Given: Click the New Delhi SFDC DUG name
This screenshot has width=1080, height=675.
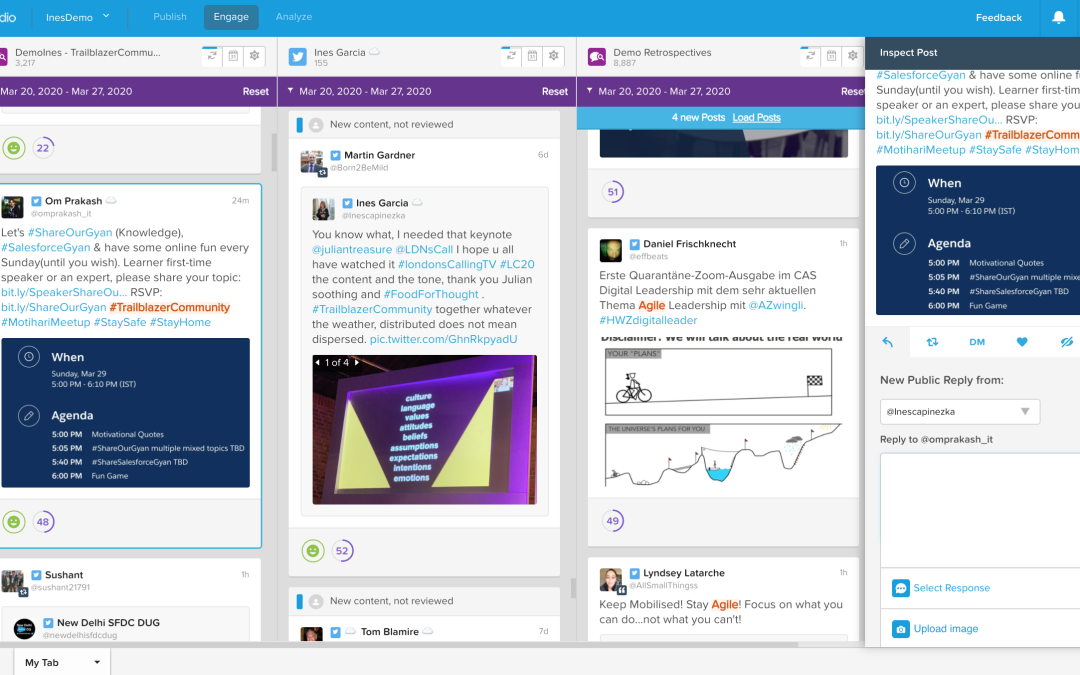Looking at the screenshot, I should point(108,622).
